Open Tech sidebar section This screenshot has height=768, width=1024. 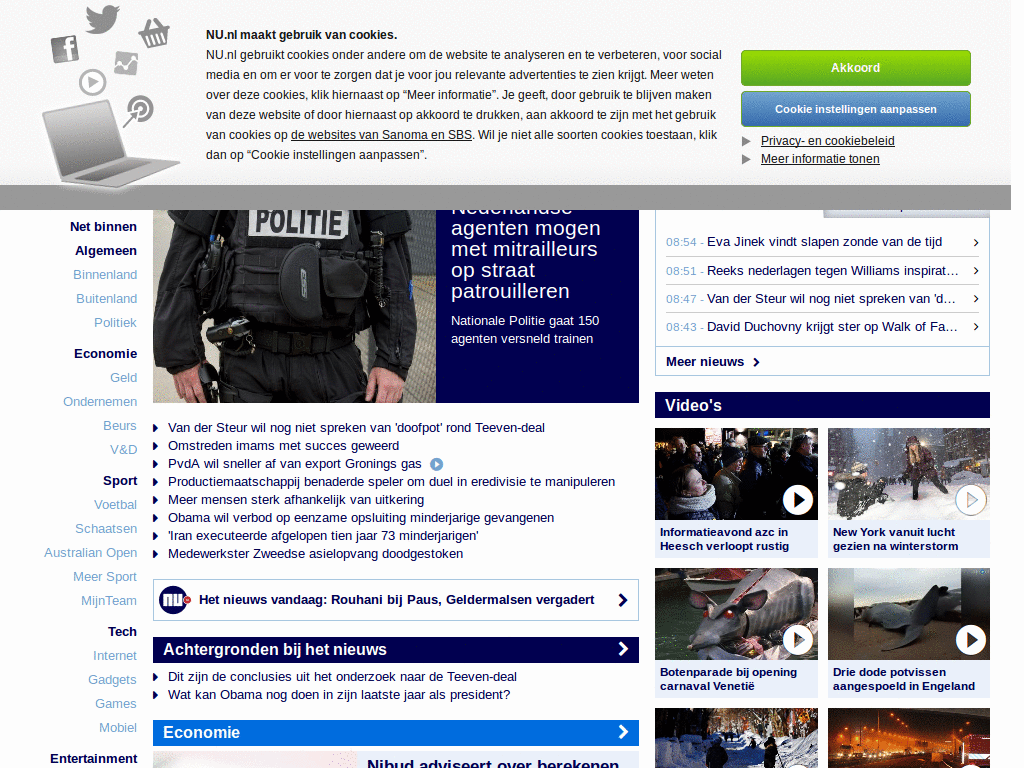click(122, 632)
